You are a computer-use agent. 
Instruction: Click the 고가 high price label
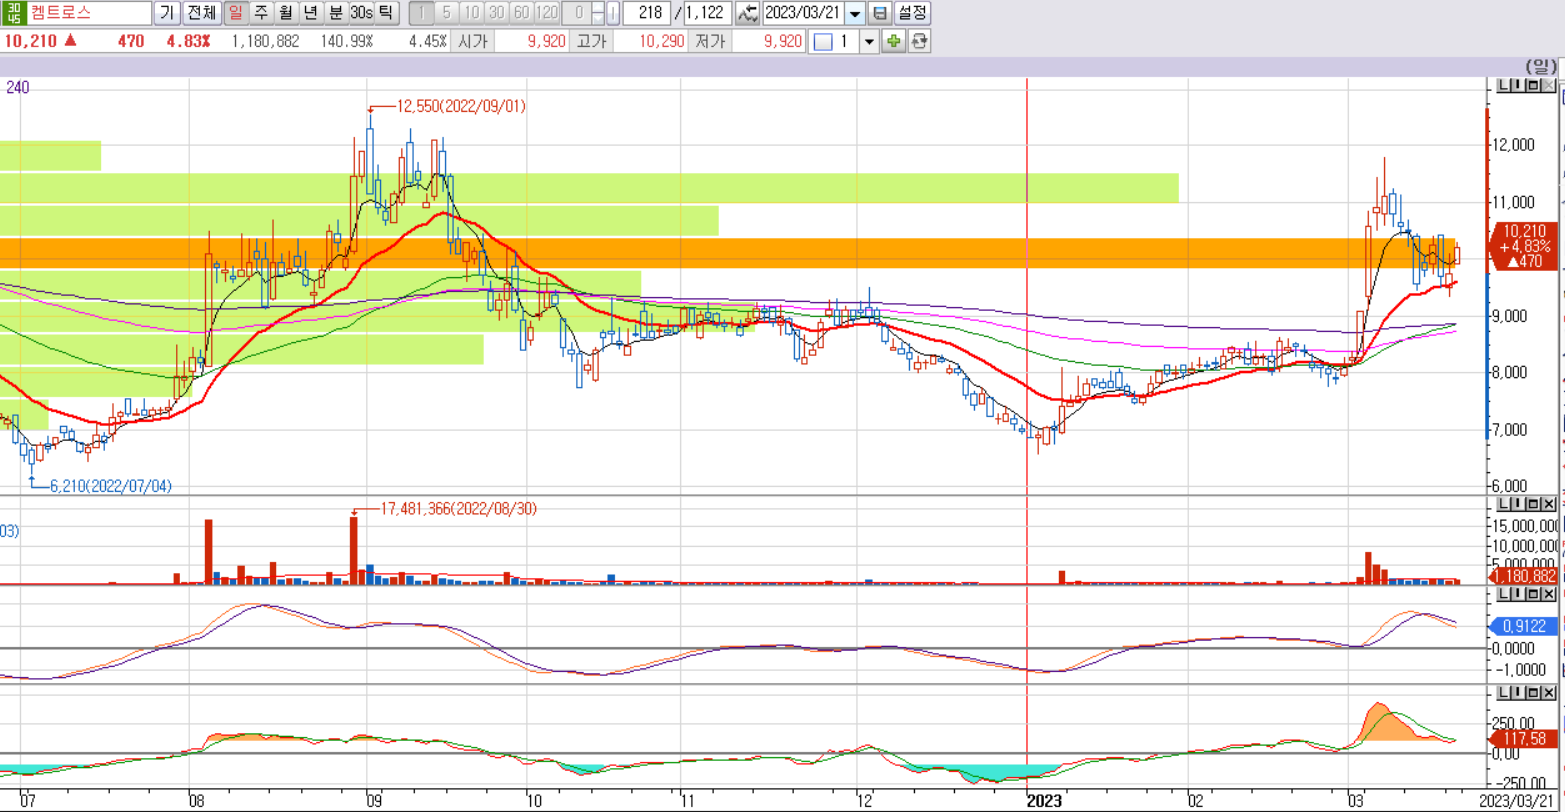[591, 41]
